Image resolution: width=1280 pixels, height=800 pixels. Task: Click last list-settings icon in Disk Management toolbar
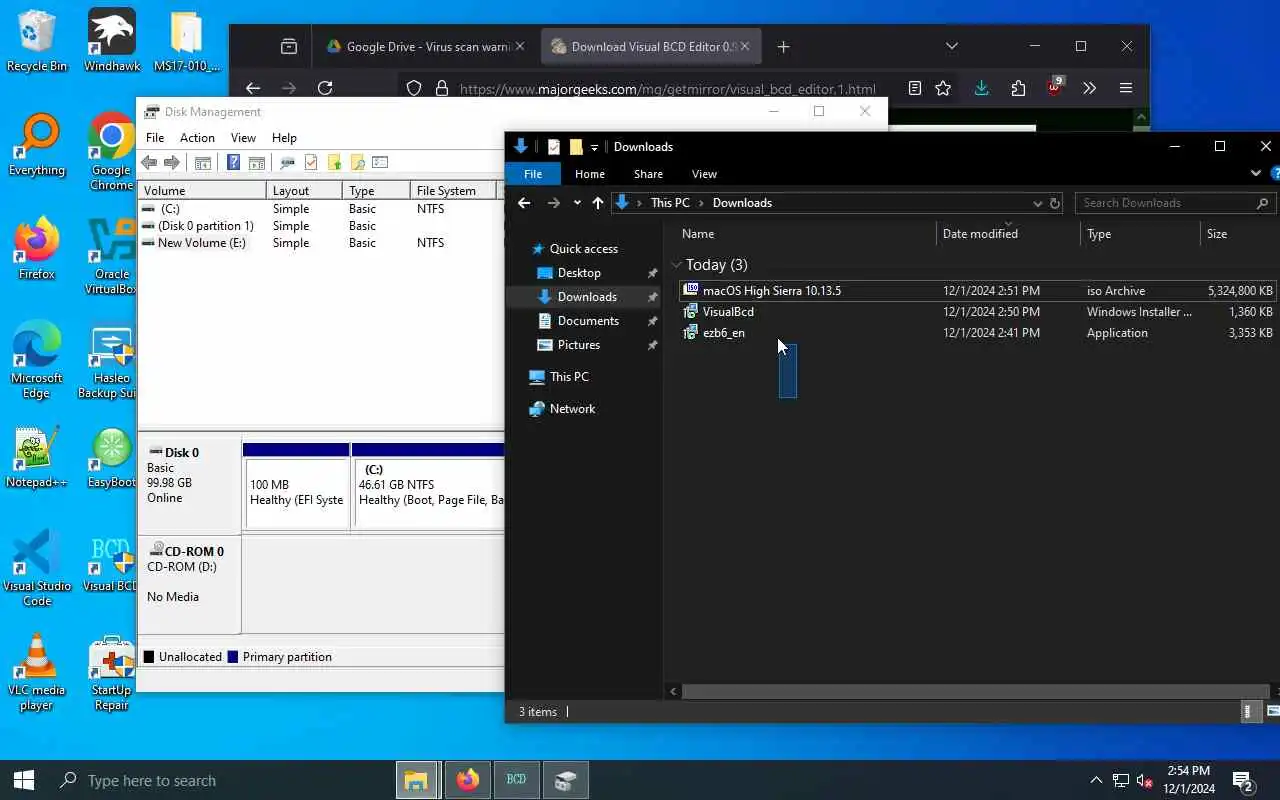pyautogui.click(x=380, y=162)
